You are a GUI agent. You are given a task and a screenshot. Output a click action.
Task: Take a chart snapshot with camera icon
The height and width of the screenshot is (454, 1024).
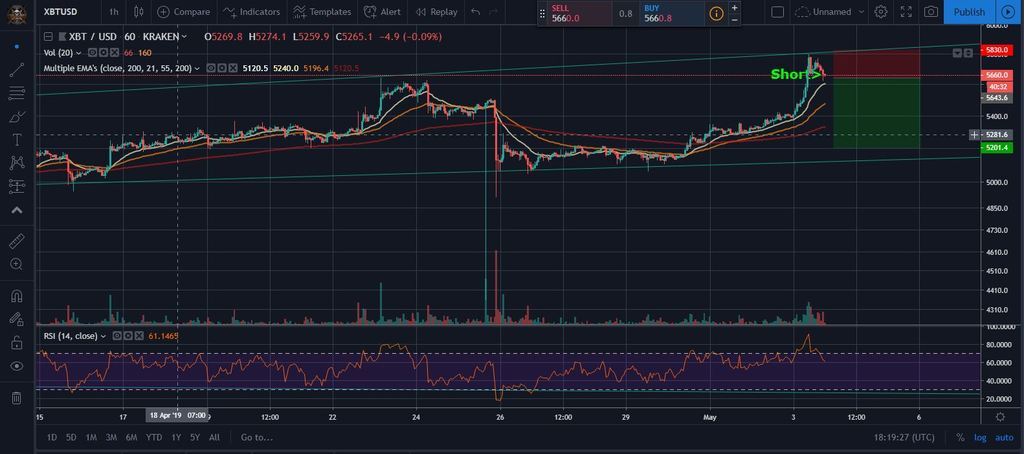[x=931, y=12]
